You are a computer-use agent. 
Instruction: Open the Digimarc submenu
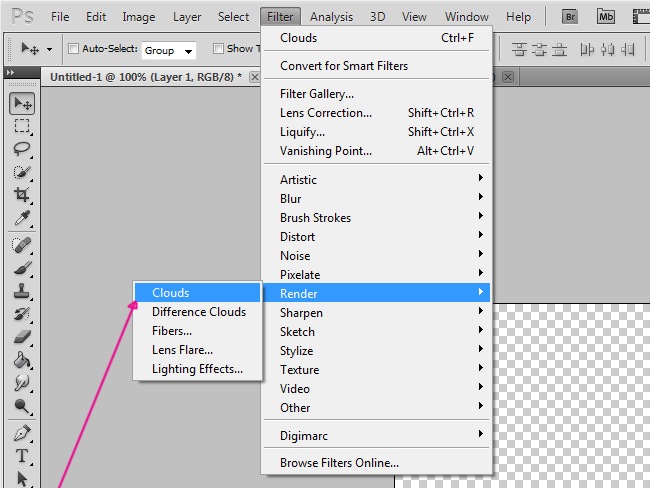click(376, 436)
